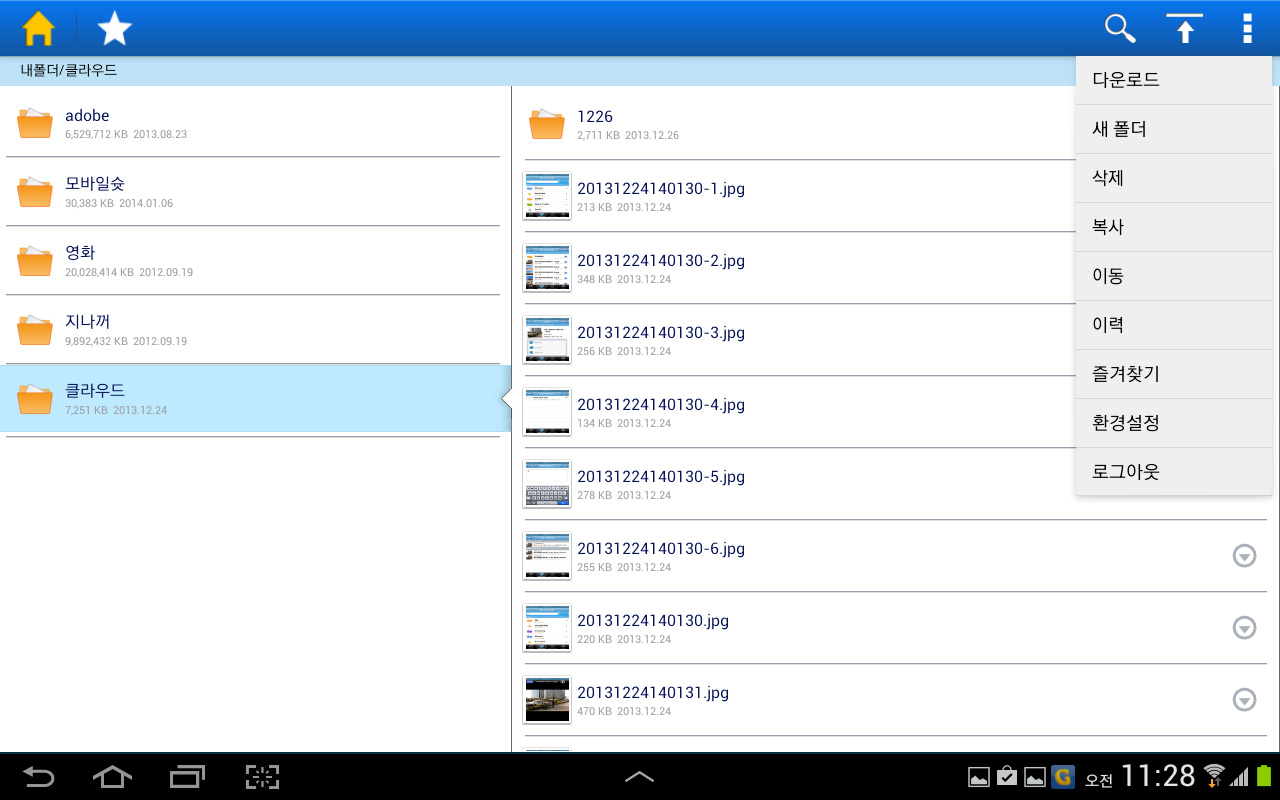The height and width of the screenshot is (800, 1280).
Task: Open the adobe folder
Action: [x=253, y=122]
